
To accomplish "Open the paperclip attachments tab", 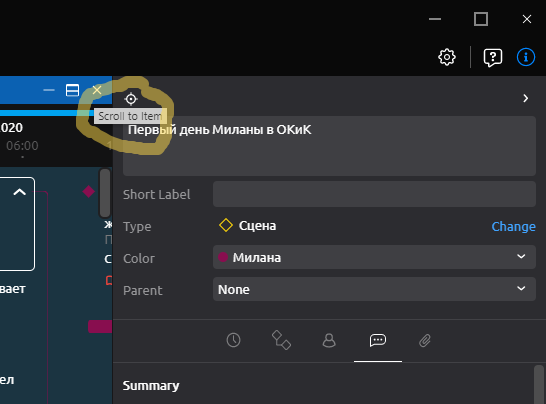I will (x=425, y=340).
